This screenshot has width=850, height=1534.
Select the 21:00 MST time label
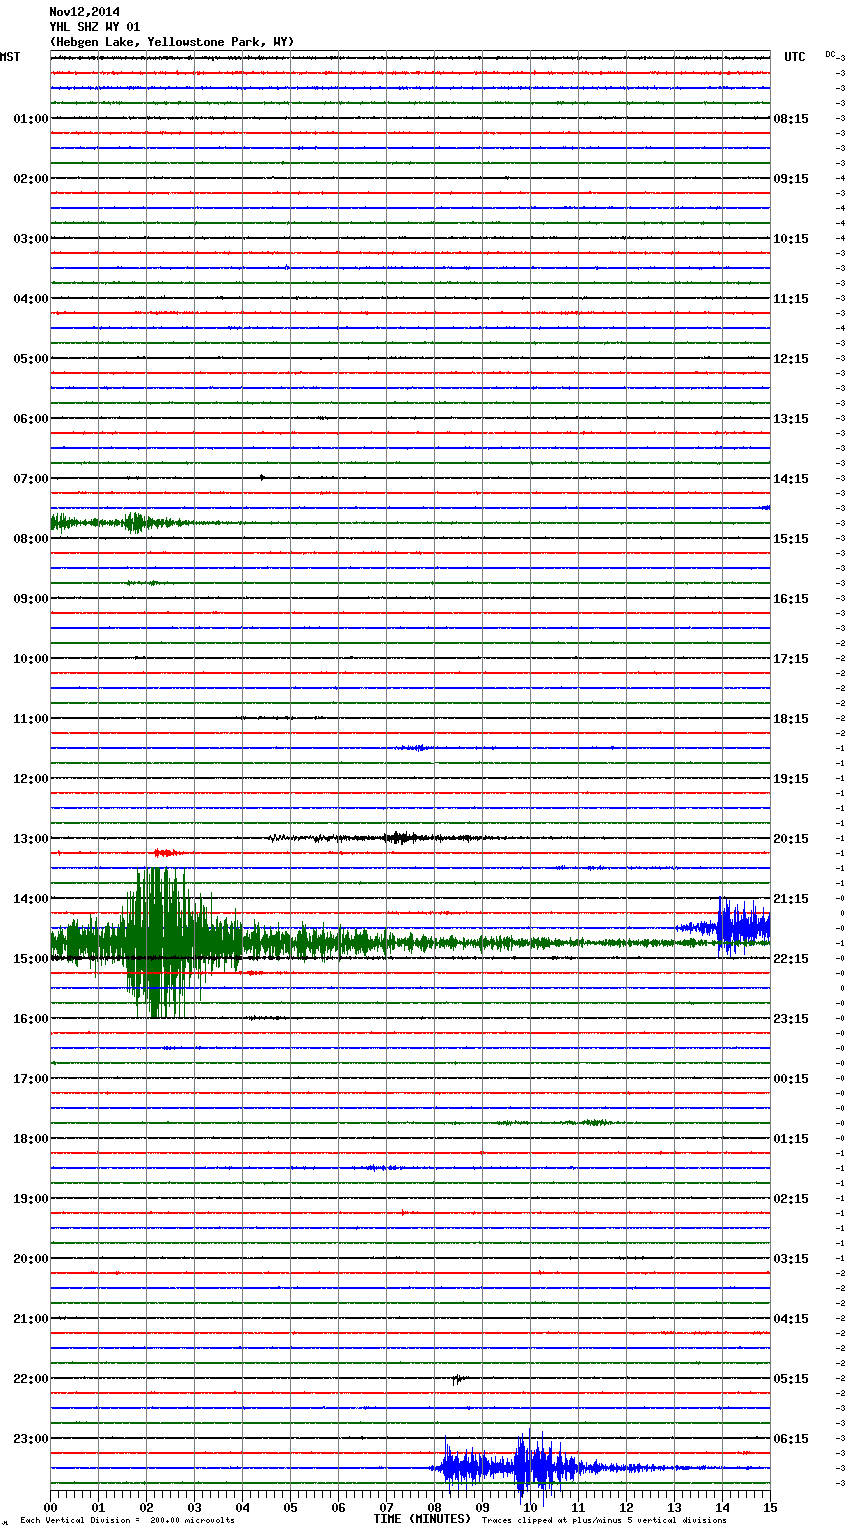tap(30, 1319)
